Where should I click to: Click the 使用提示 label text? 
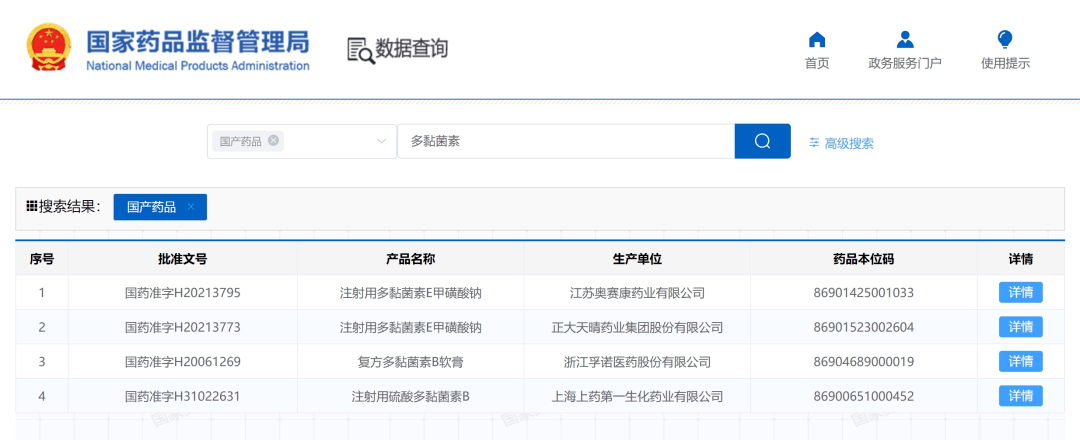[x=1005, y=63]
